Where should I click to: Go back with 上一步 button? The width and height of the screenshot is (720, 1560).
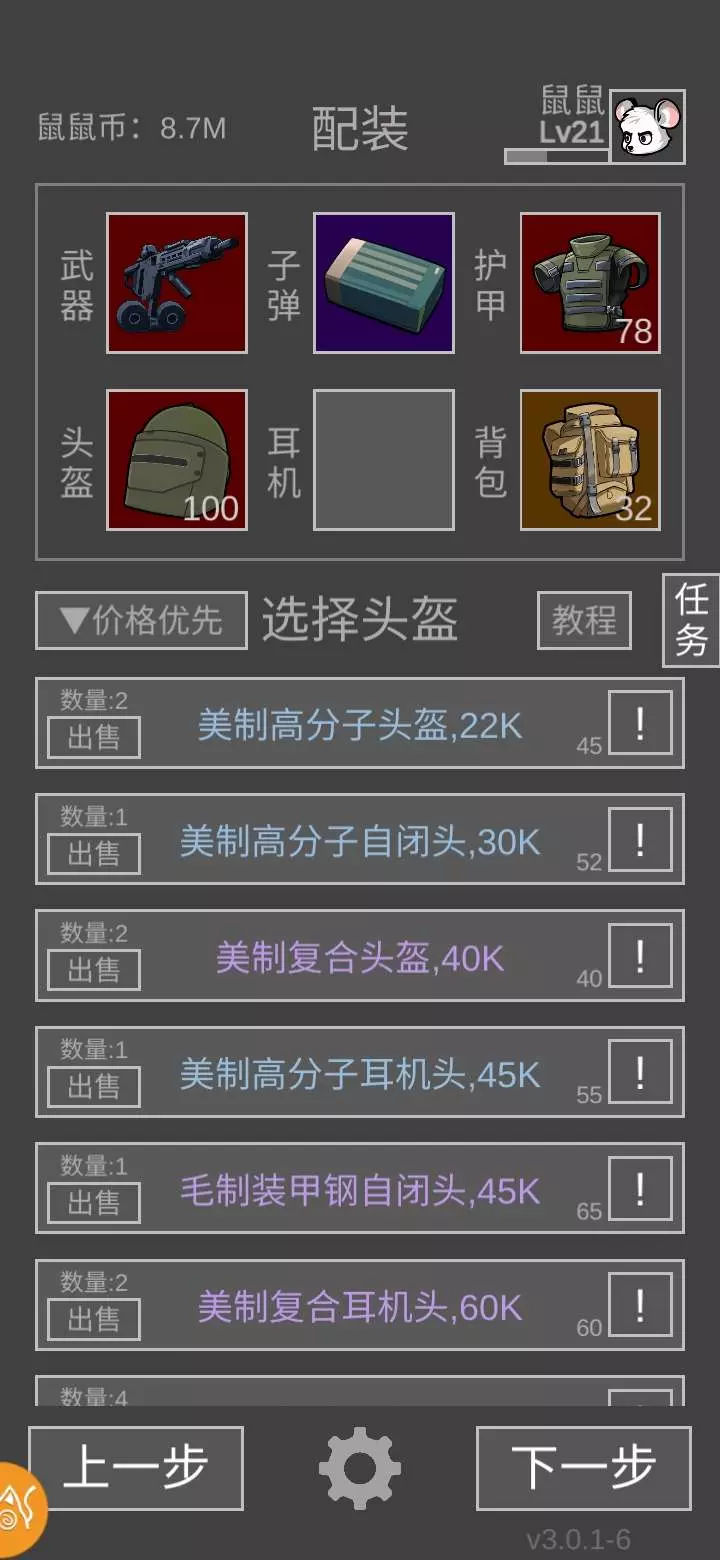click(x=136, y=1468)
